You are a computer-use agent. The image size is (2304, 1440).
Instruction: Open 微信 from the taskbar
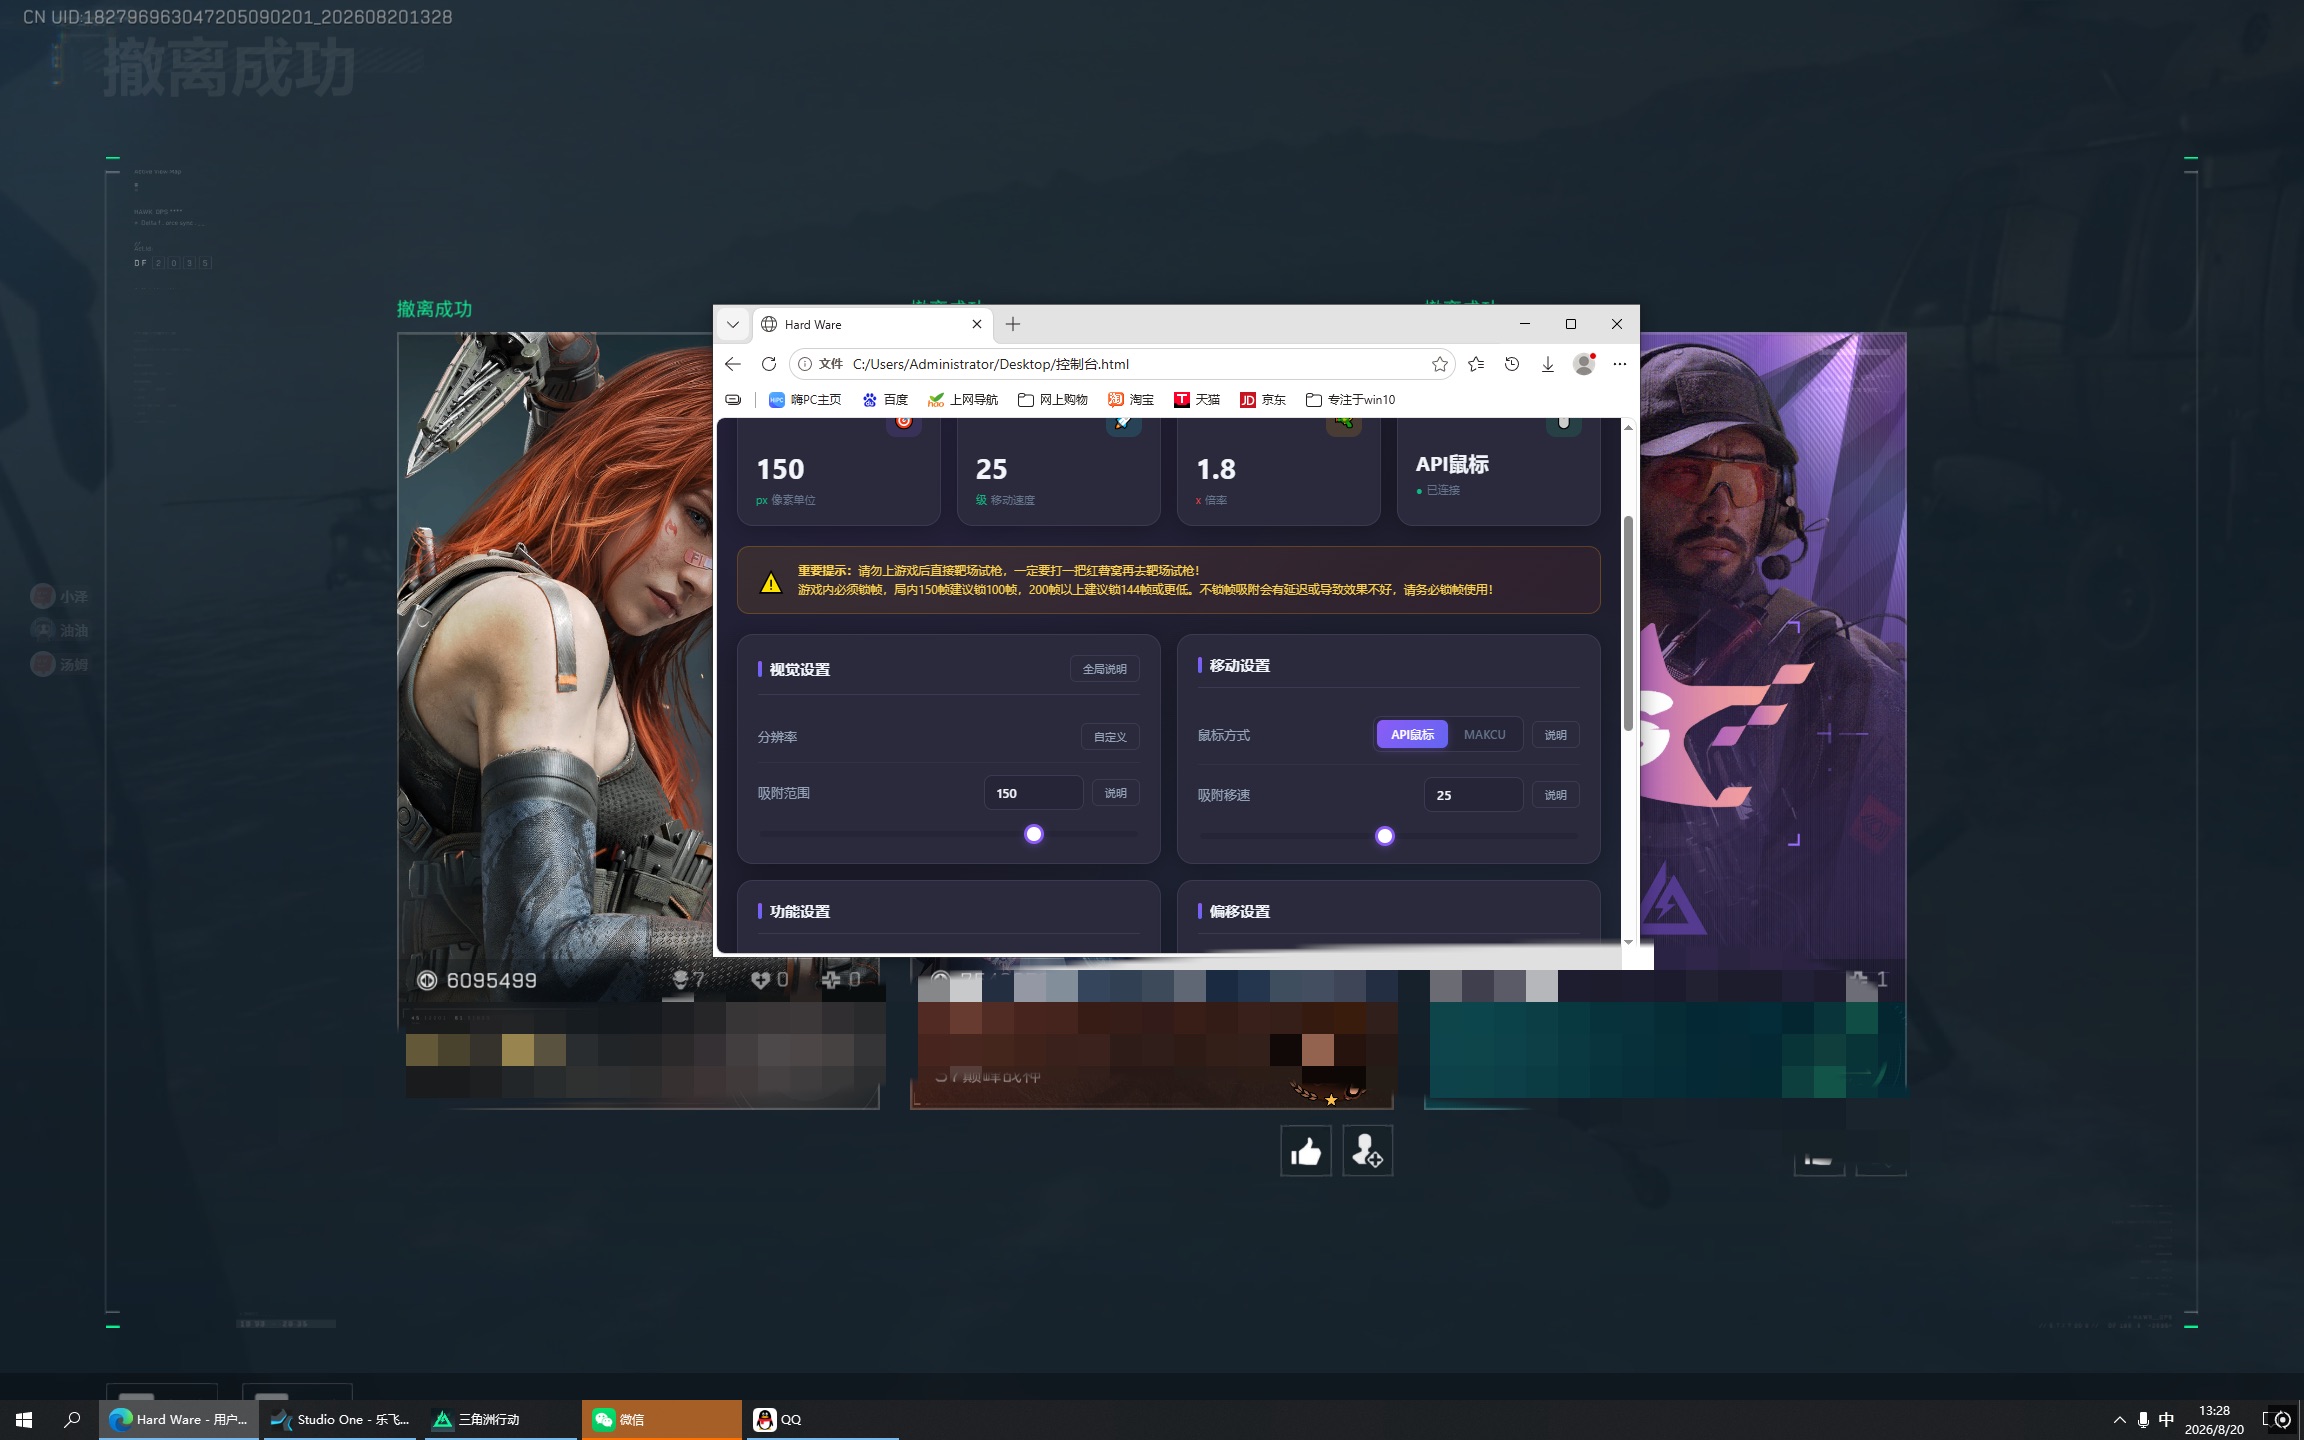coord(662,1419)
